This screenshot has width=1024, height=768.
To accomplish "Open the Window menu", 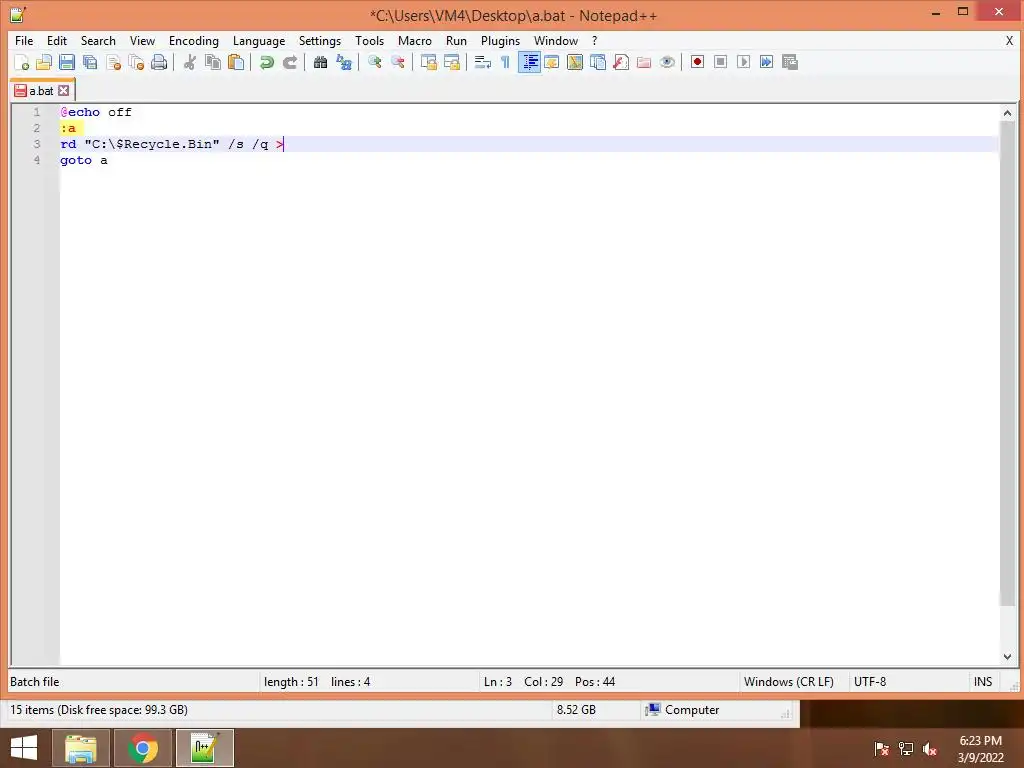I will point(556,40).
